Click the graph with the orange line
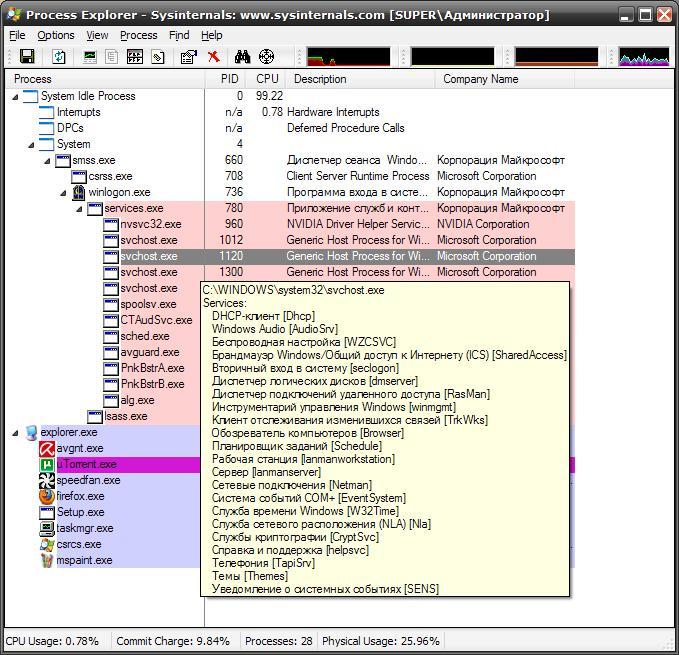The image size is (679, 655). pyautogui.click(x=556, y=56)
